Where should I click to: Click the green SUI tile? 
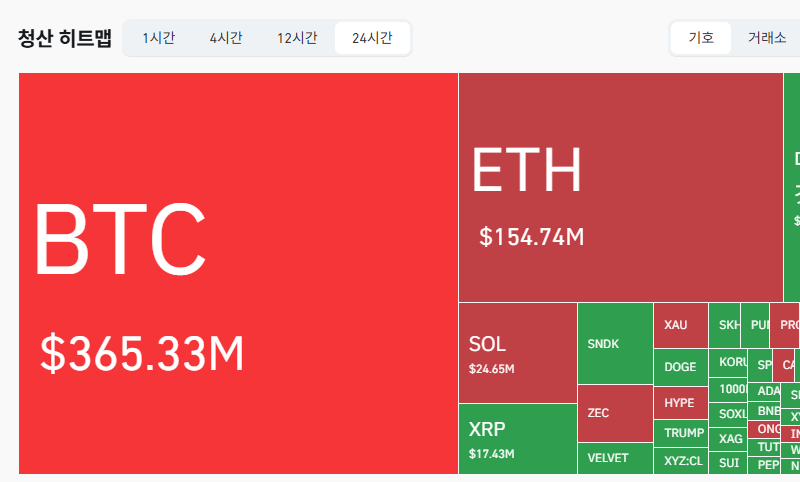click(x=728, y=463)
